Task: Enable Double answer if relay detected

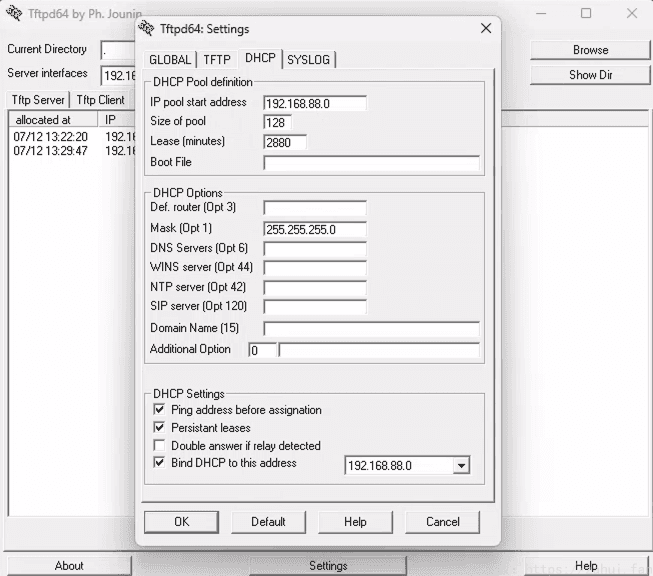Action: (159, 446)
